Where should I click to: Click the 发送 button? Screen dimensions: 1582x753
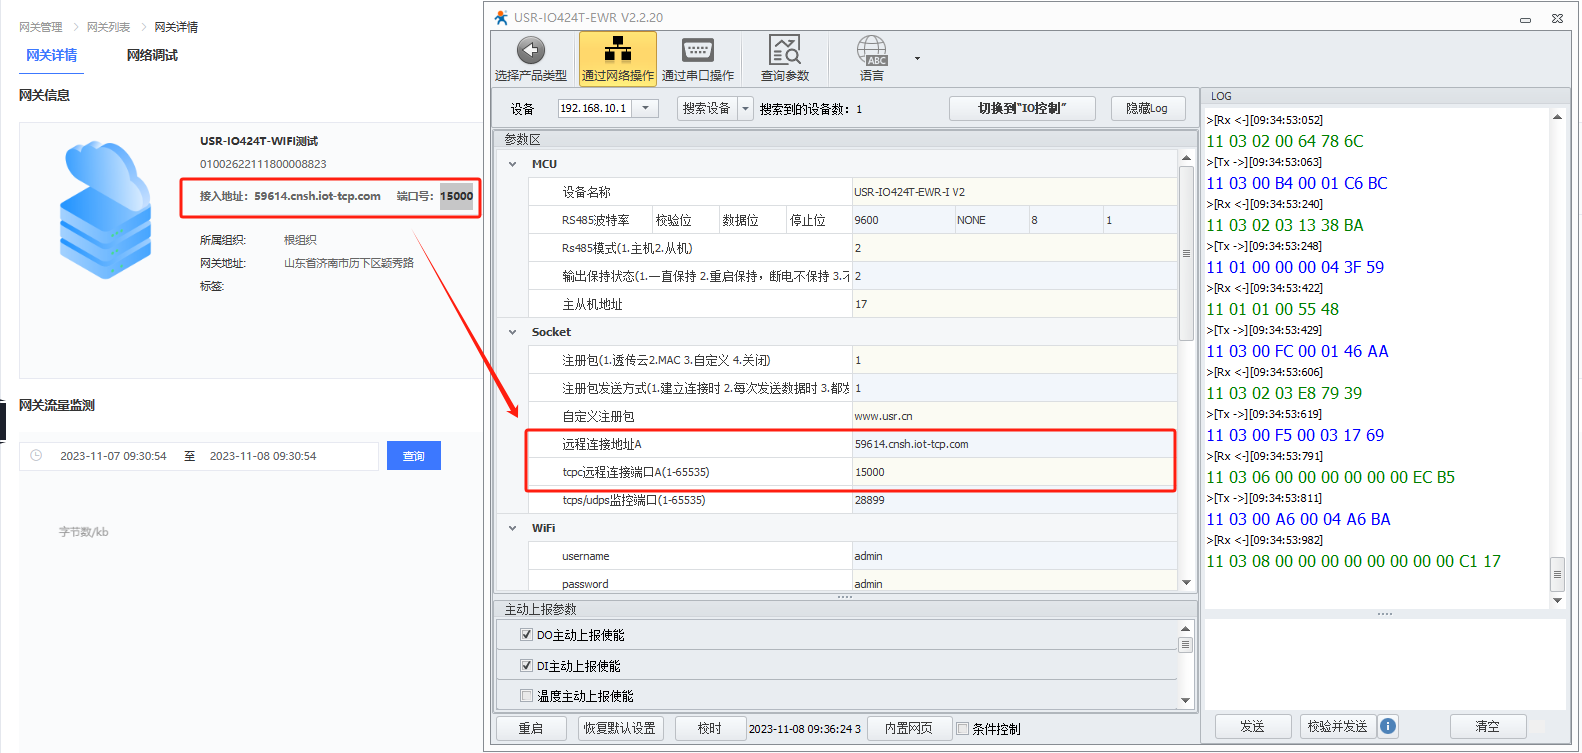coord(1252,726)
